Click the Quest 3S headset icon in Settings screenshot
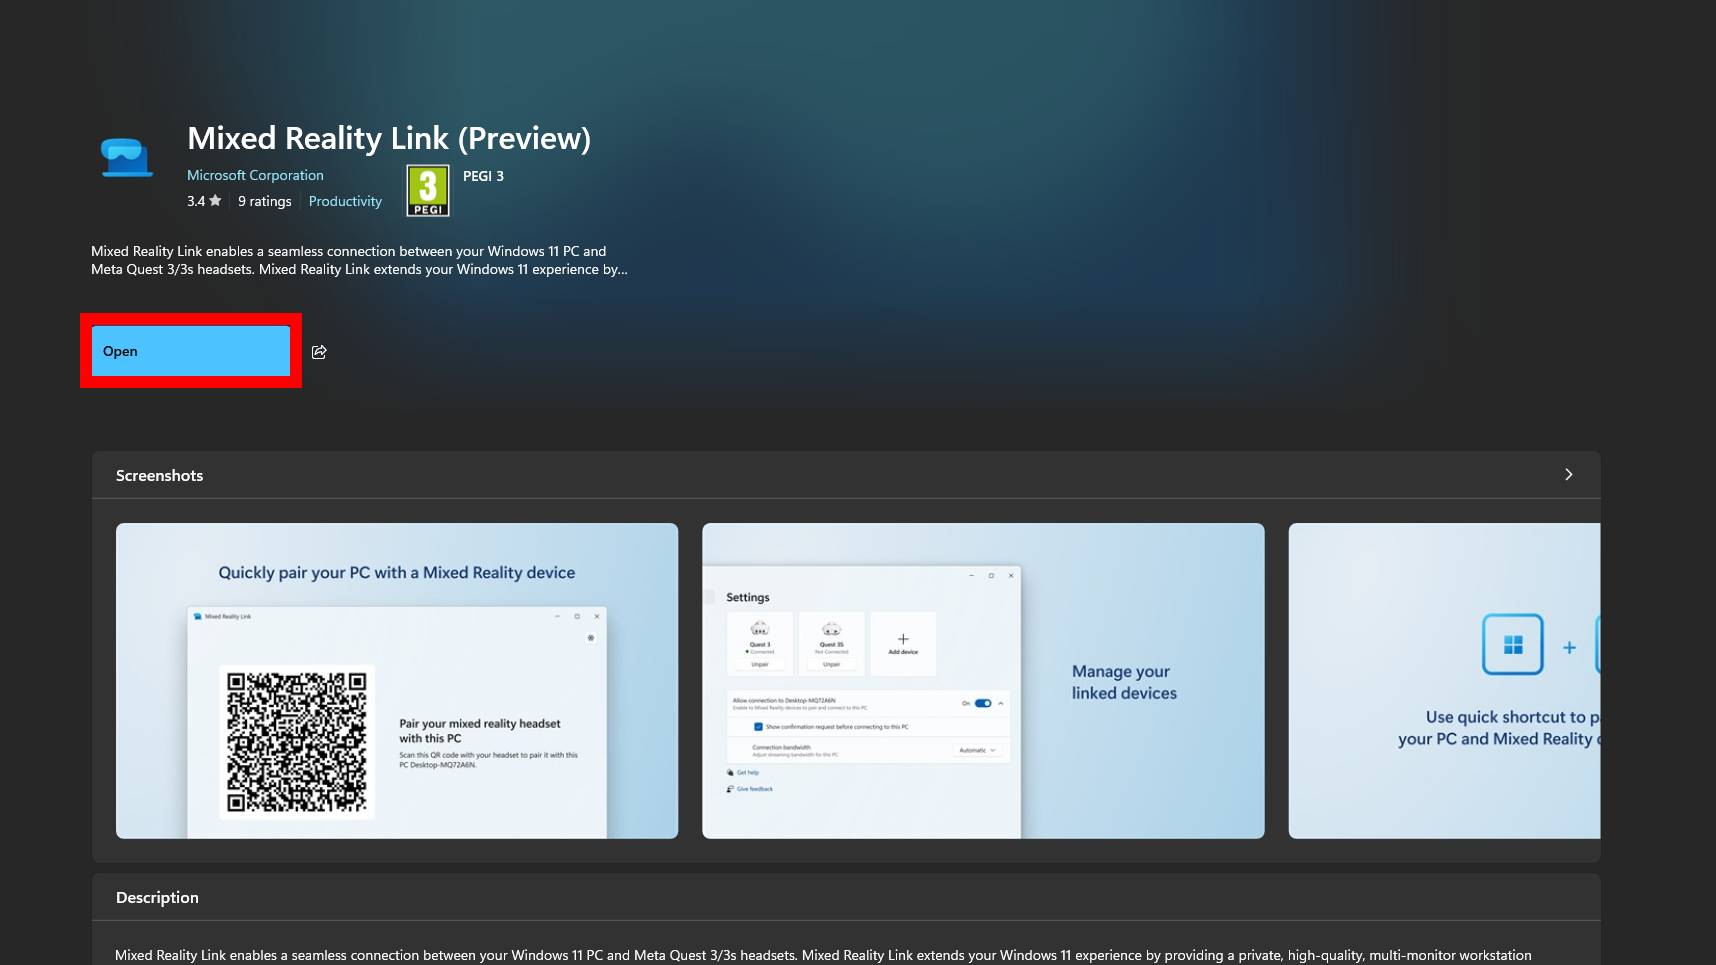Image resolution: width=1716 pixels, height=965 pixels. pos(831,630)
